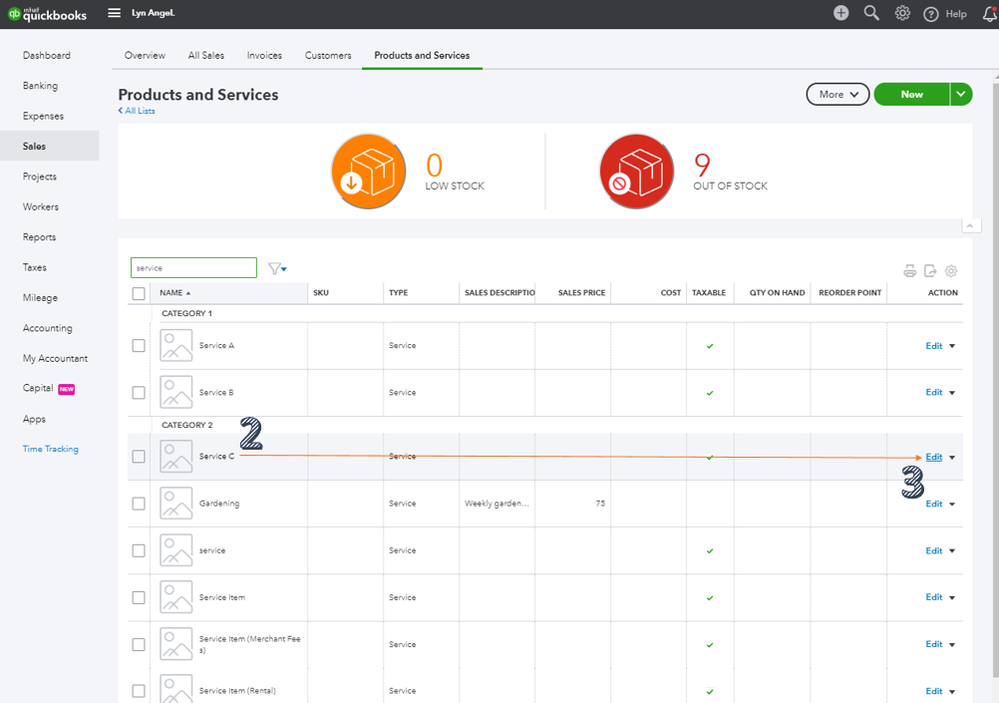The image size is (999, 703).
Task: Open action dropdown for lowercase service row
Action: tap(952, 551)
